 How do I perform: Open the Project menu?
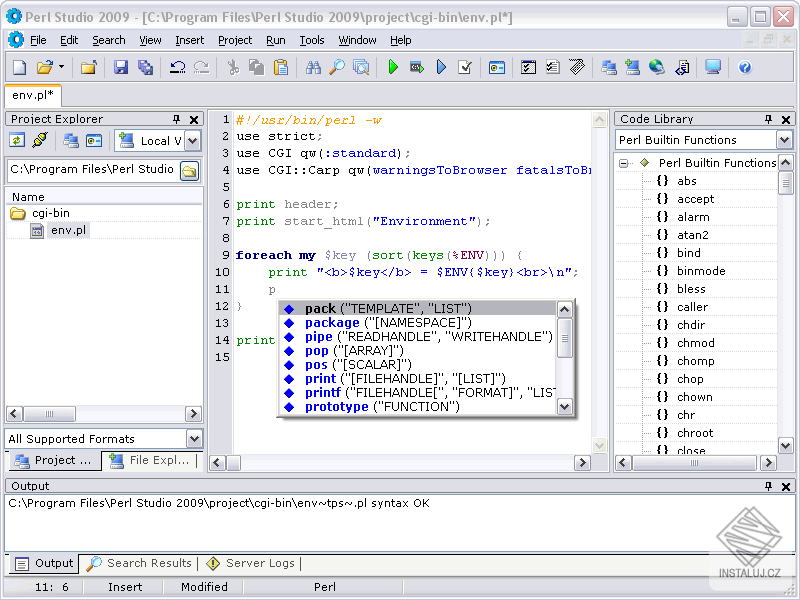[x=234, y=40]
